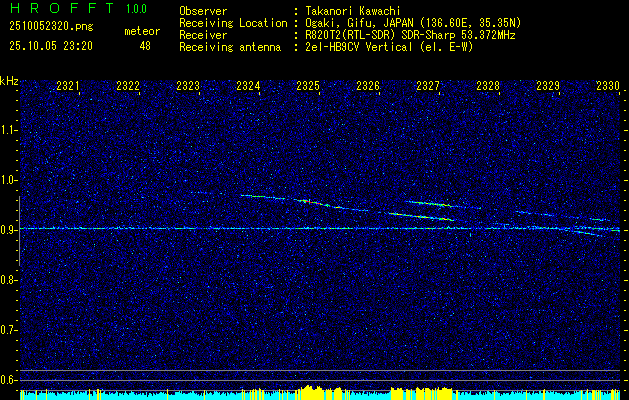Click the meteor count value 48
This screenshot has height=400, width=629.
tap(145, 46)
